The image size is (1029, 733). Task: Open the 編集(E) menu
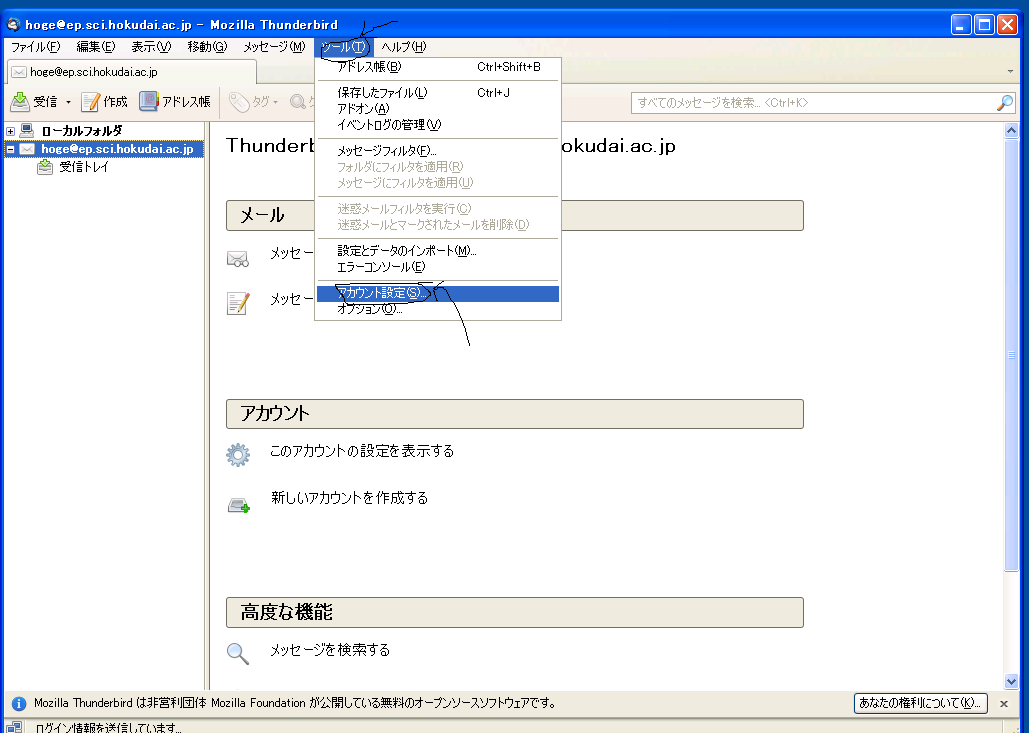(95, 47)
